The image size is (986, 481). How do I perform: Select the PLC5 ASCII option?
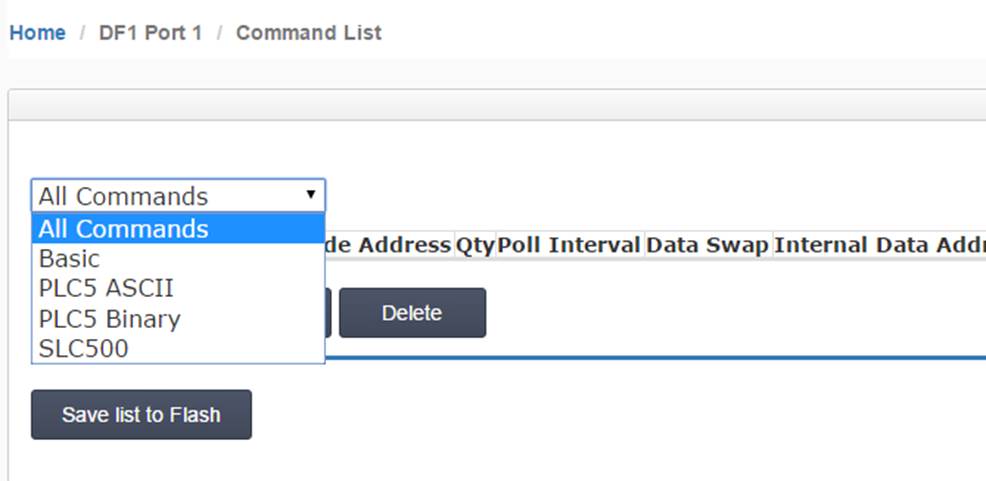pos(178,288)
